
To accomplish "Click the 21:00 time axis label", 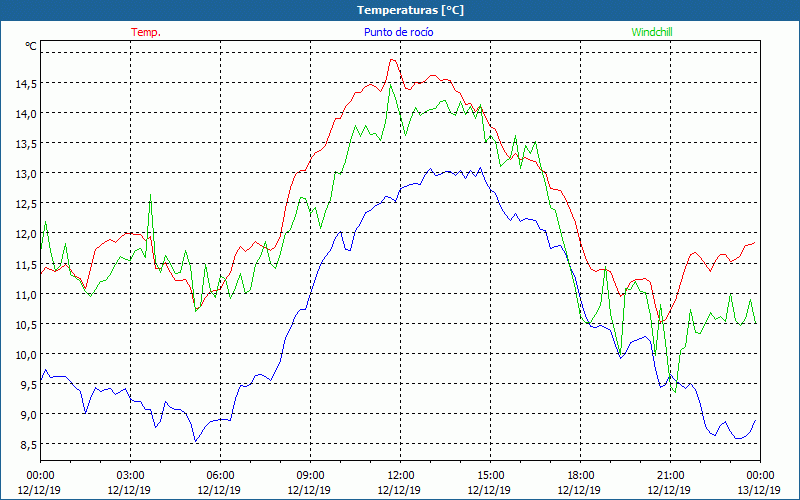I will (670, 476).
